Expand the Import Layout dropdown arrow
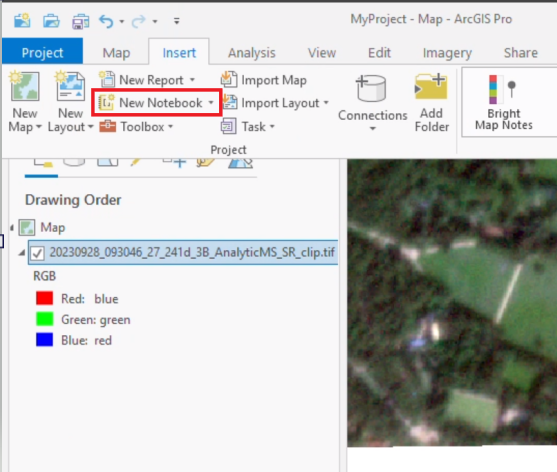This screenshot has height=472, width=557. (x=326, y=103)
